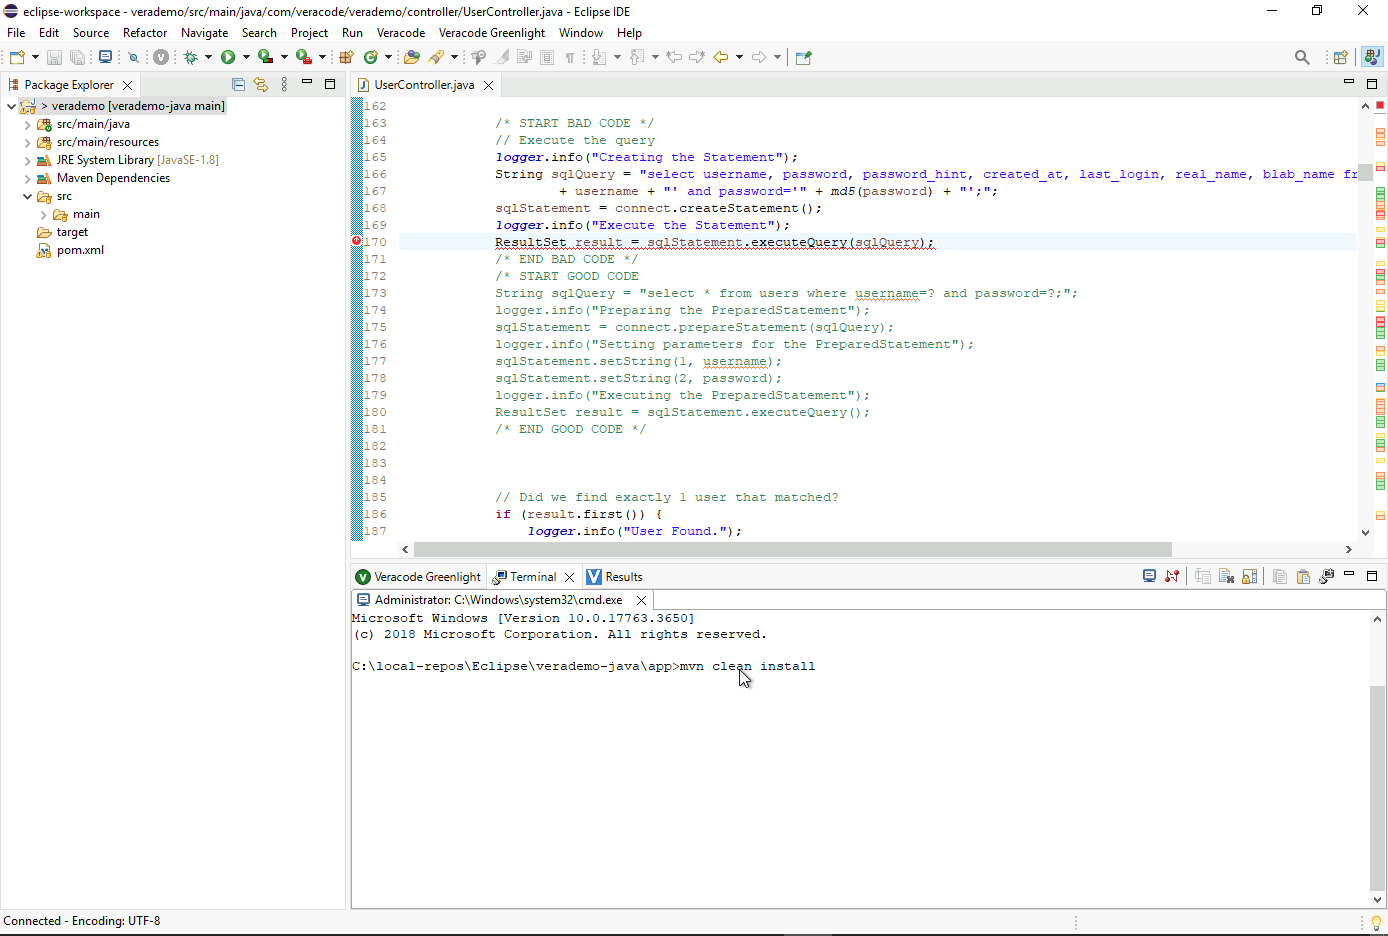Open the Veracode menu
This screenshot has height=936, width=1388.
[401, 33]
